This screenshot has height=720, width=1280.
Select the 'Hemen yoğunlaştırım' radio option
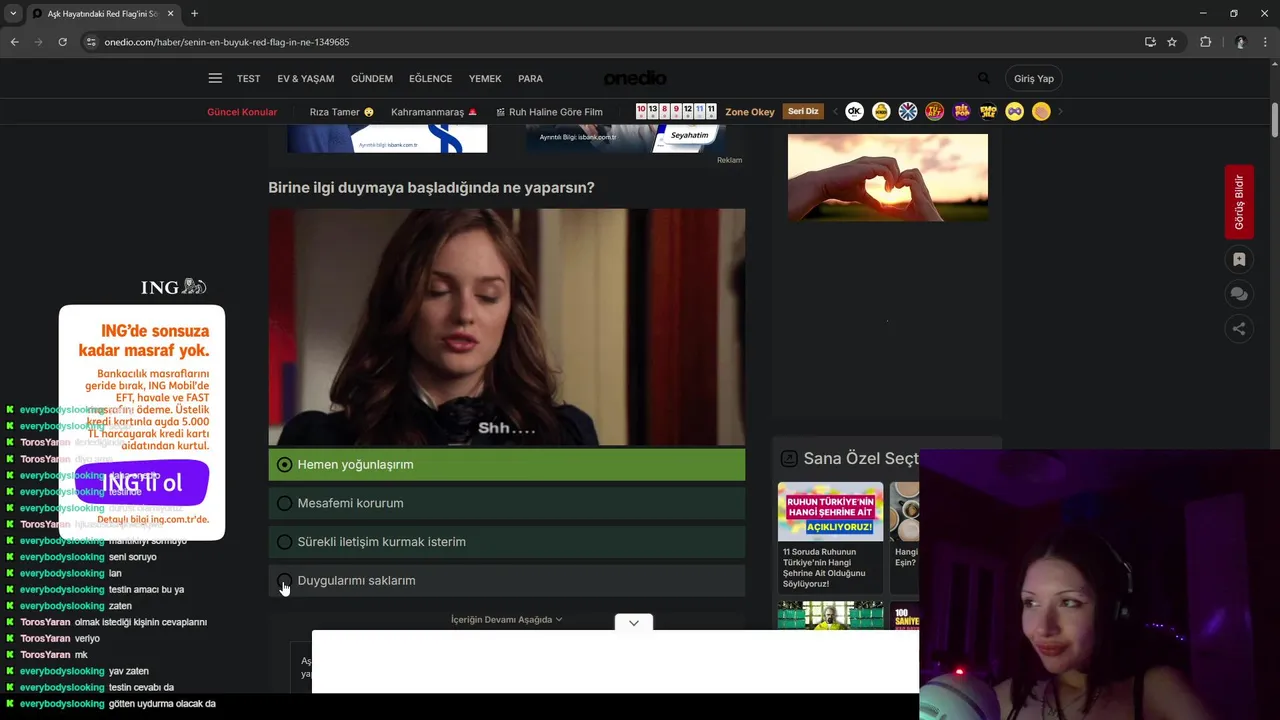pyautogui.click(x=285, y=465)
